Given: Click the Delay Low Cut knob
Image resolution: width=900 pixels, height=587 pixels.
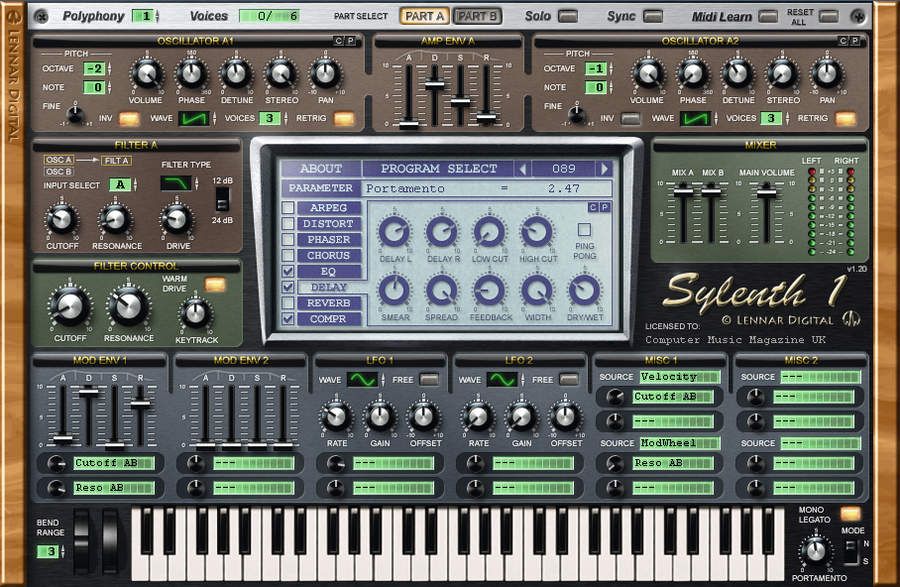Looking at the screenshot, I should pyautogui.click(x=489, y=232).
